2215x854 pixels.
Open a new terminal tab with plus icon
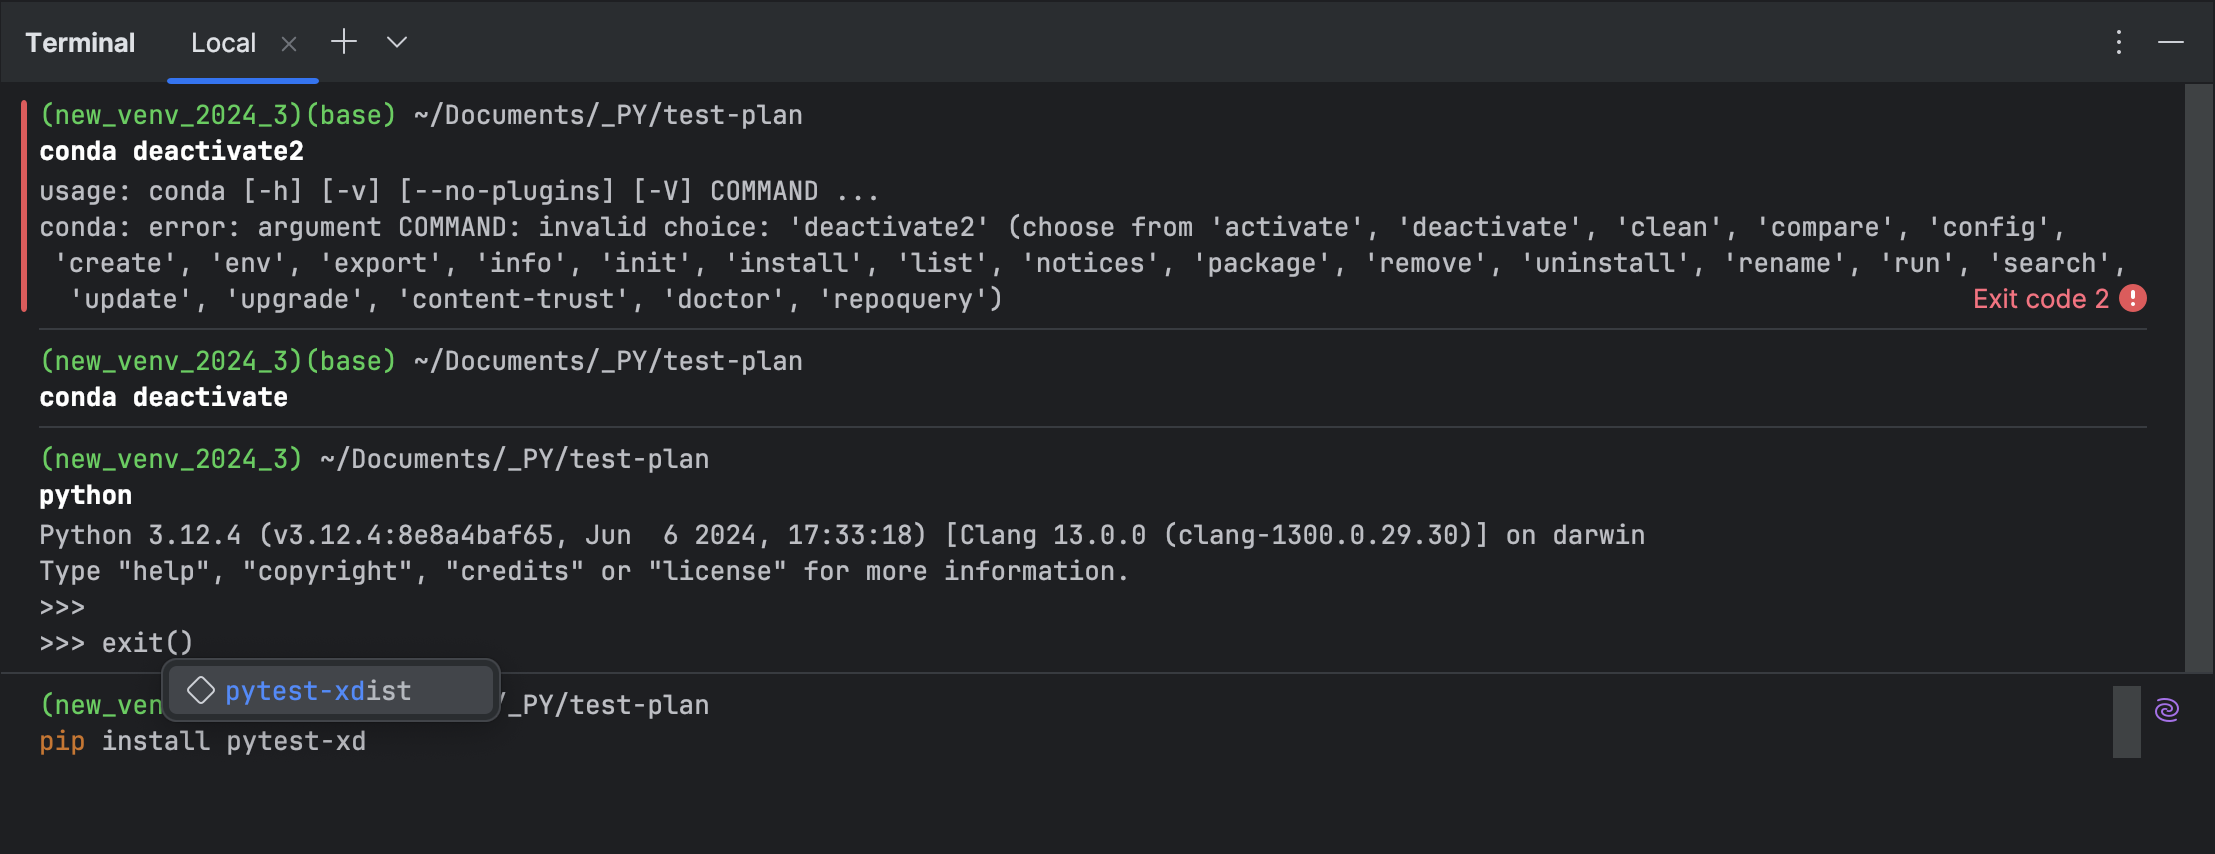tap(344, 42)
